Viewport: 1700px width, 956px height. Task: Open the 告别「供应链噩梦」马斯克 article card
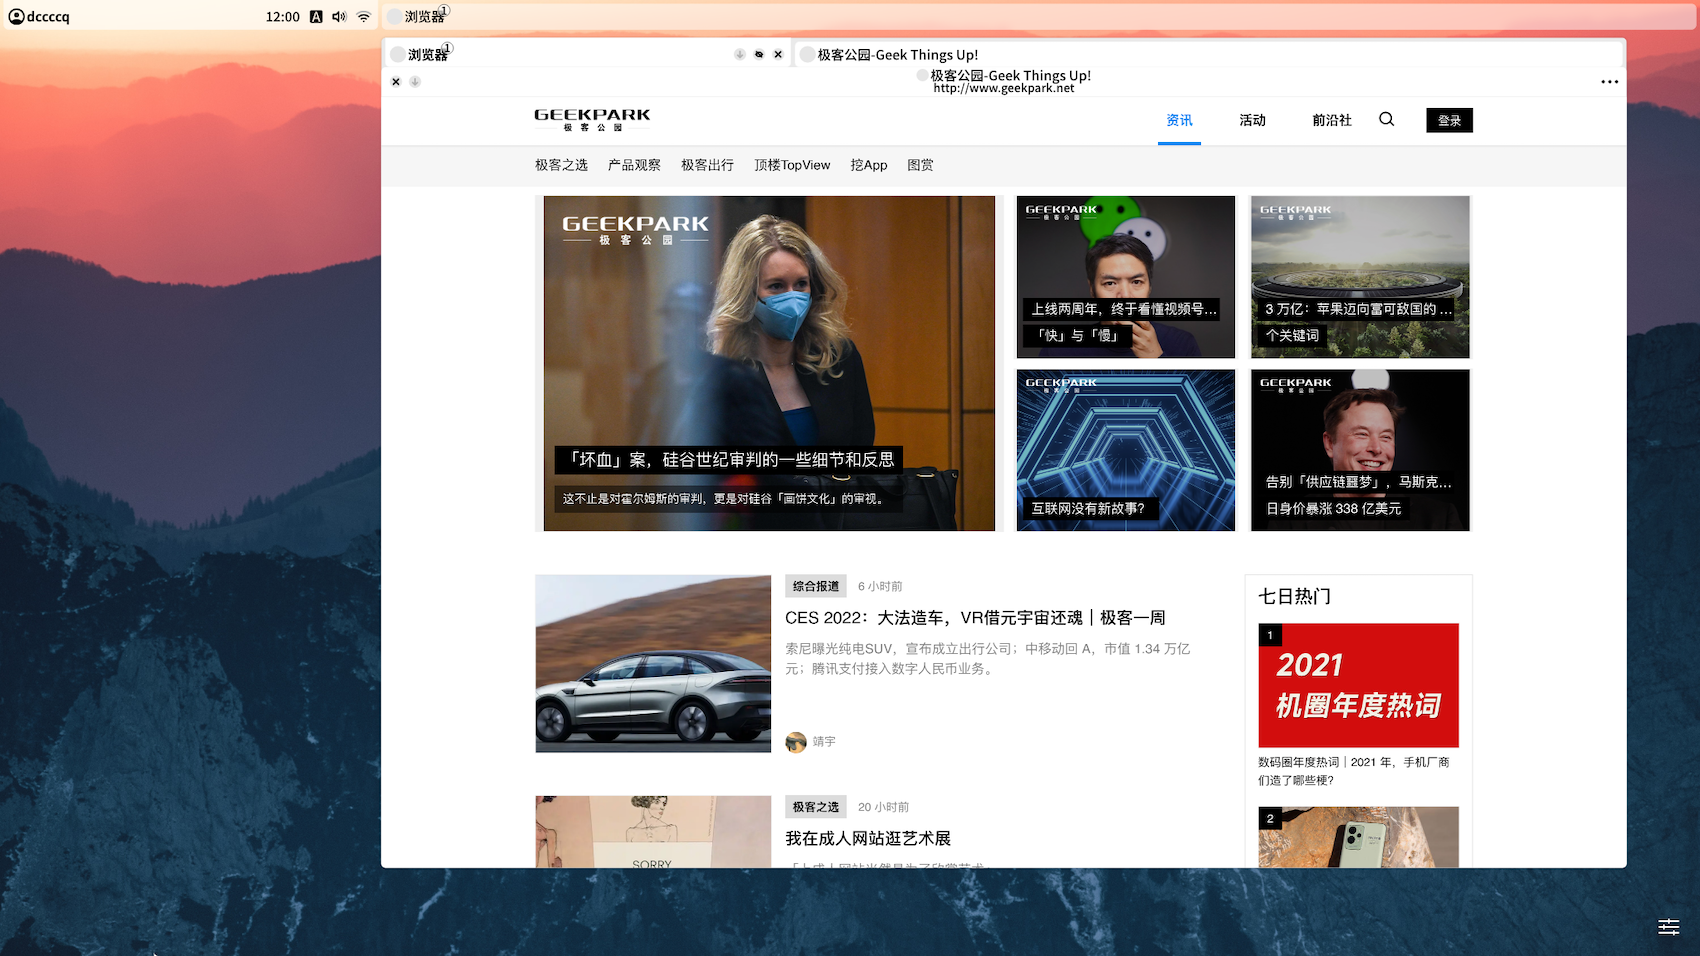tap(1360, 450)
